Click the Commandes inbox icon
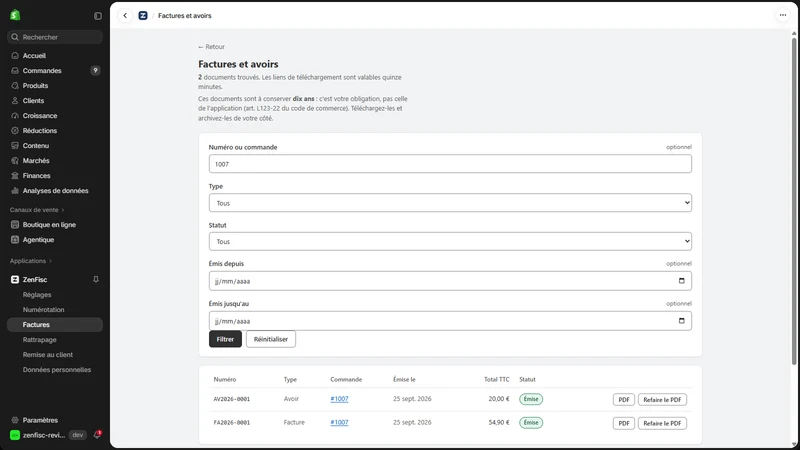This screenshot has width=800, height=450. click(15, 70)
